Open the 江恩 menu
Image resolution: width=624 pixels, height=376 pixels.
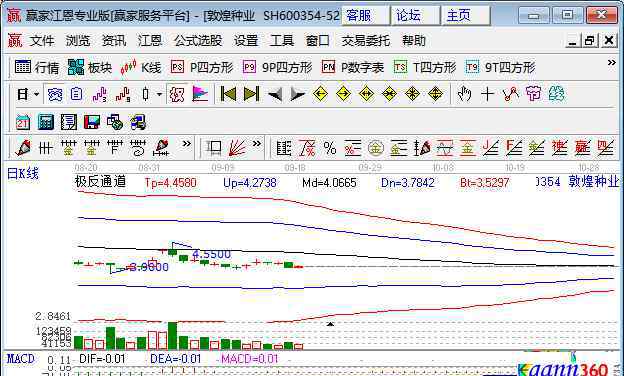pos(150,41)
